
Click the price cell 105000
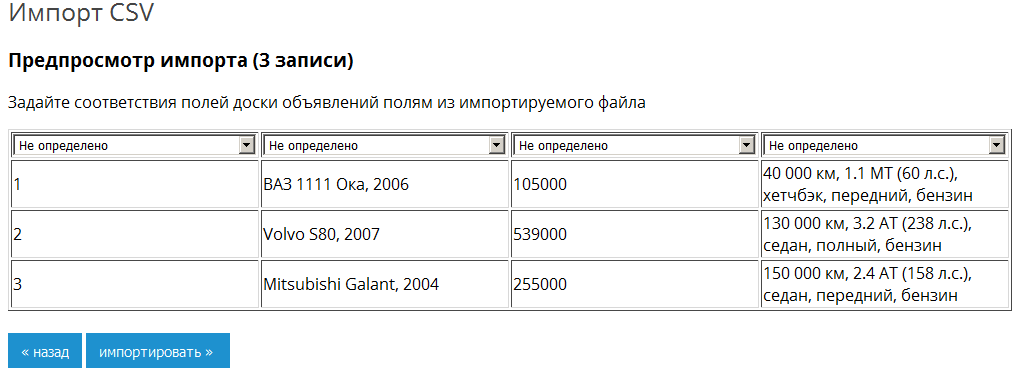tap(635, 184)
